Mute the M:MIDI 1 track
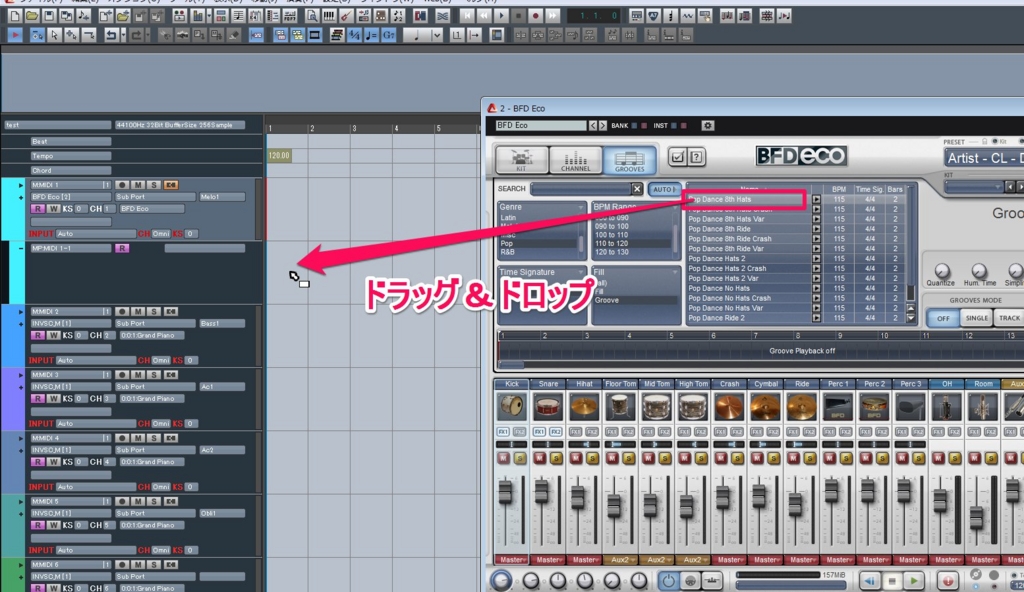Screen dimensions: 1024x592 138,185
